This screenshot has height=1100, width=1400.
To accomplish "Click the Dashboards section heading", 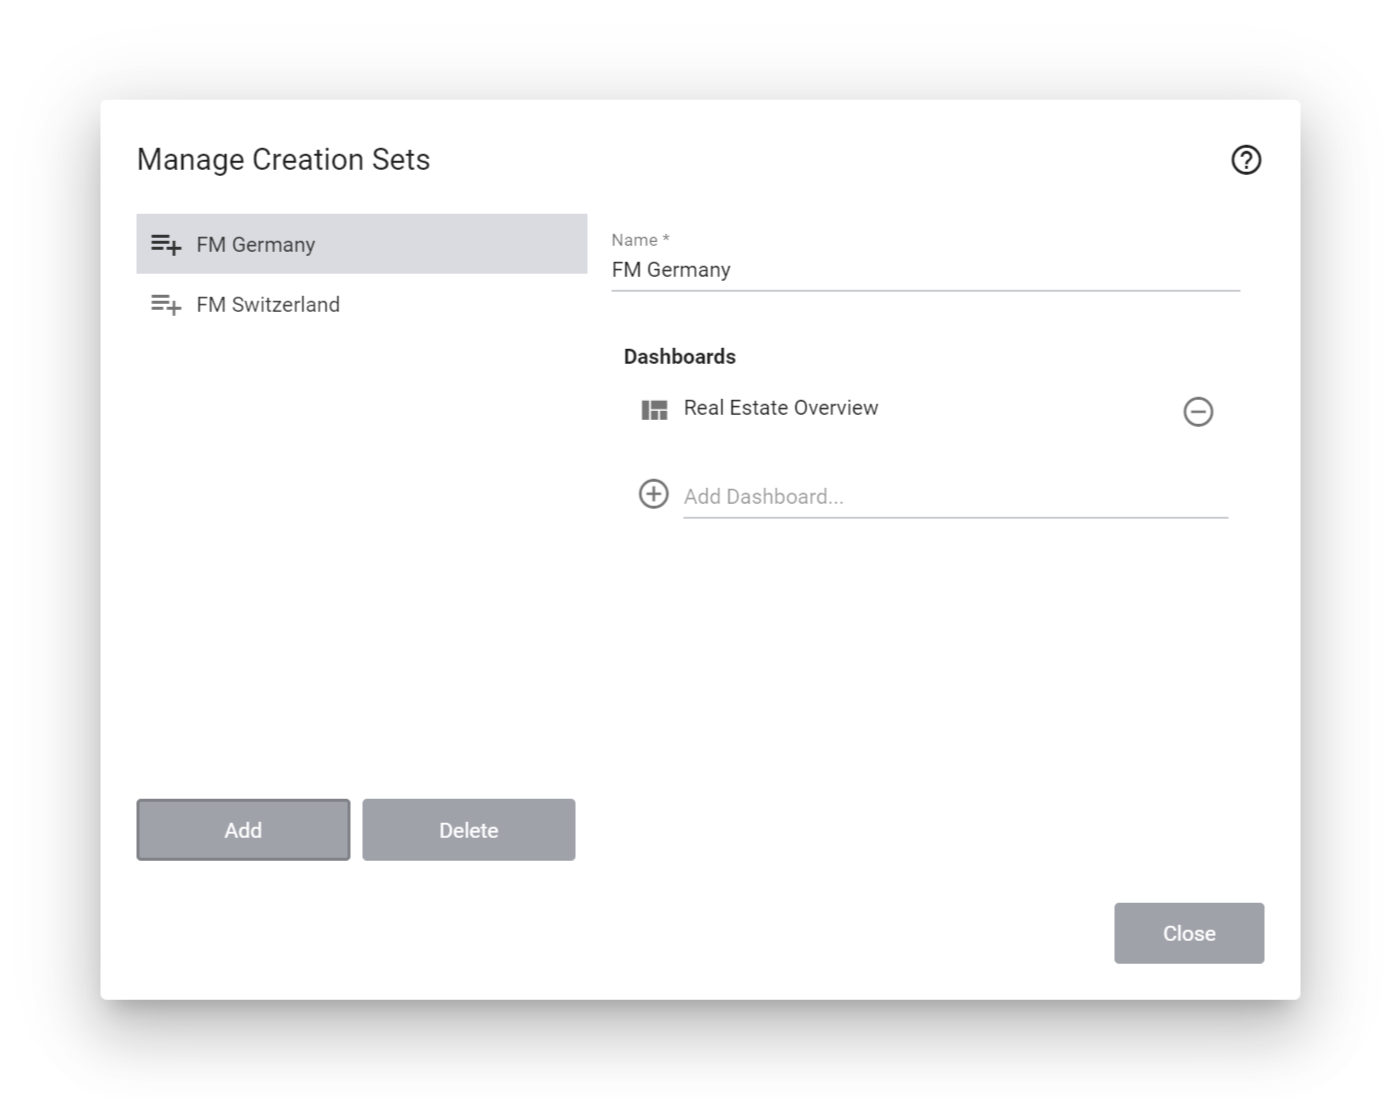I will pos(680,357).
